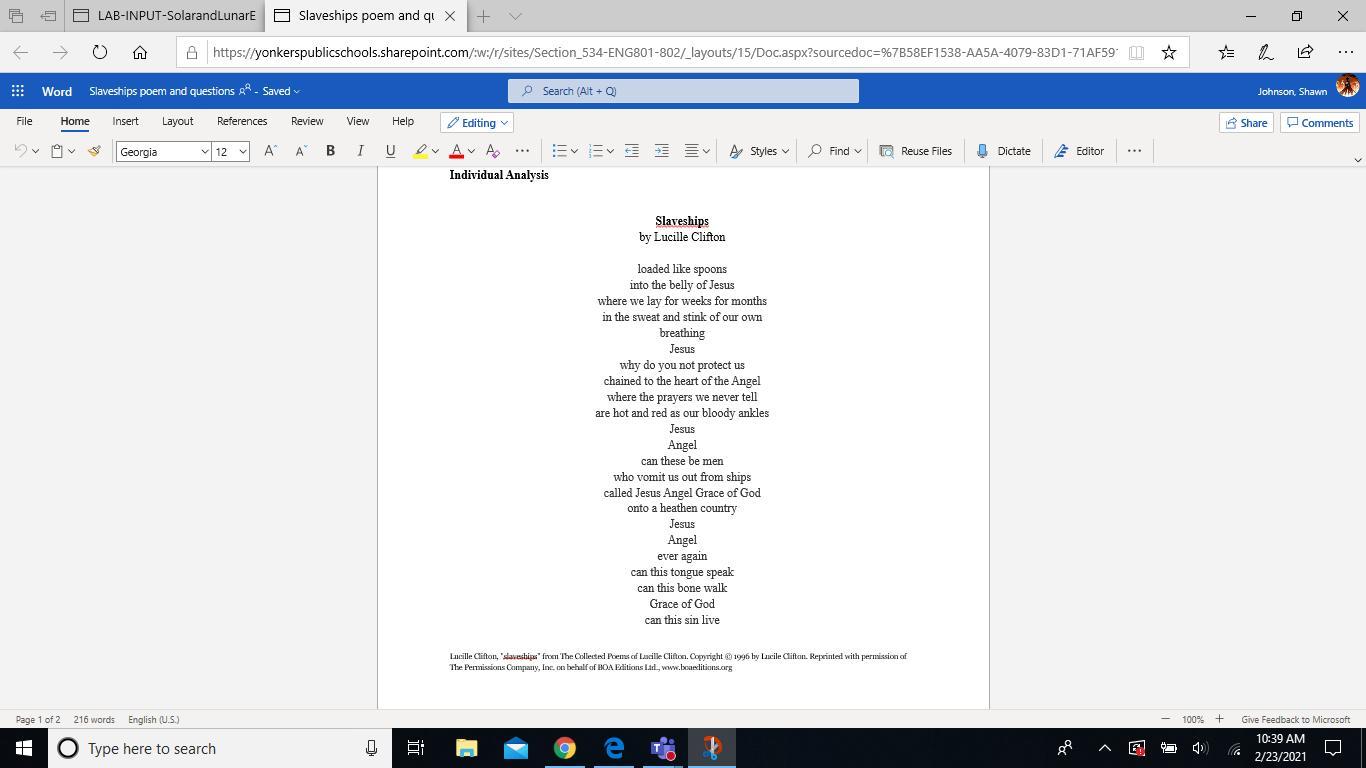Open the Comments pane
The width and height of the screenshot is (1366, 768).
[x=1320, y=123]
